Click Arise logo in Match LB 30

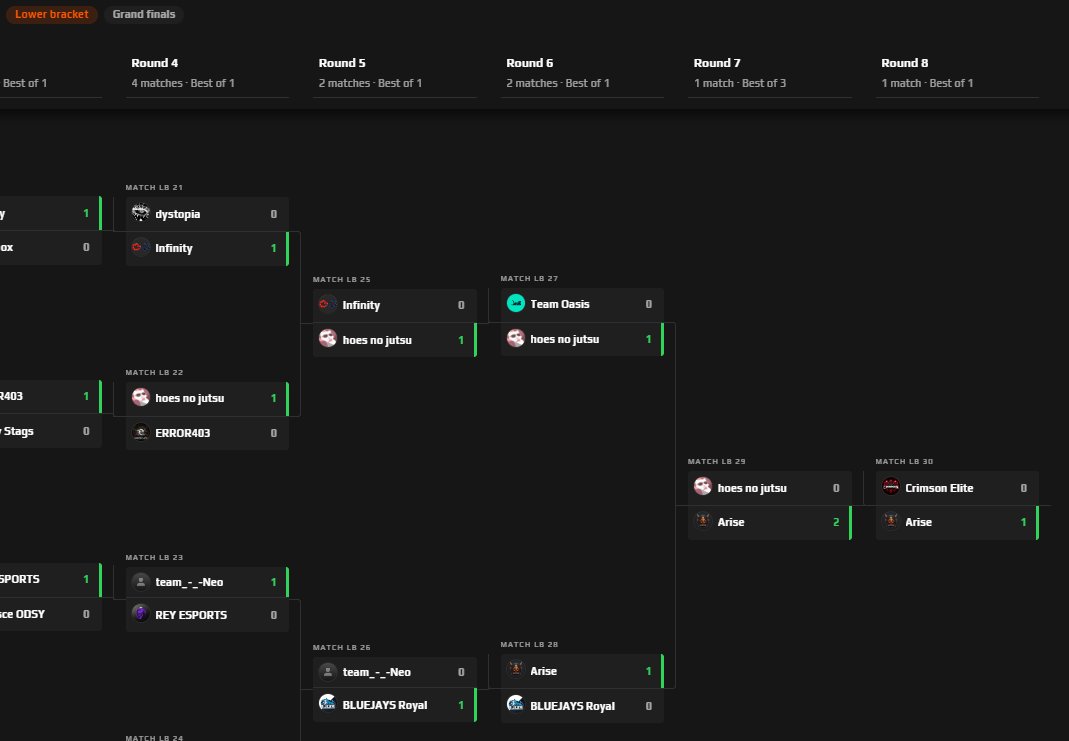(890, 521)
